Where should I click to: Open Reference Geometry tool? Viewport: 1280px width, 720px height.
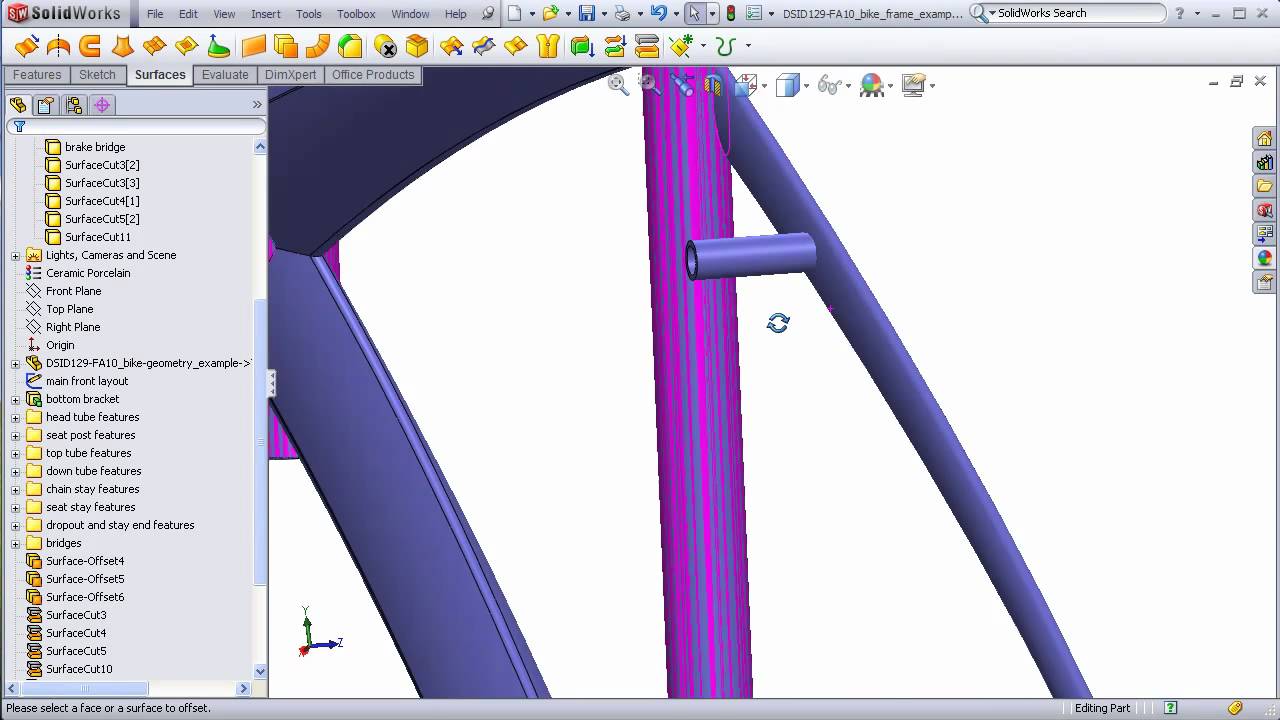point(682,46)
